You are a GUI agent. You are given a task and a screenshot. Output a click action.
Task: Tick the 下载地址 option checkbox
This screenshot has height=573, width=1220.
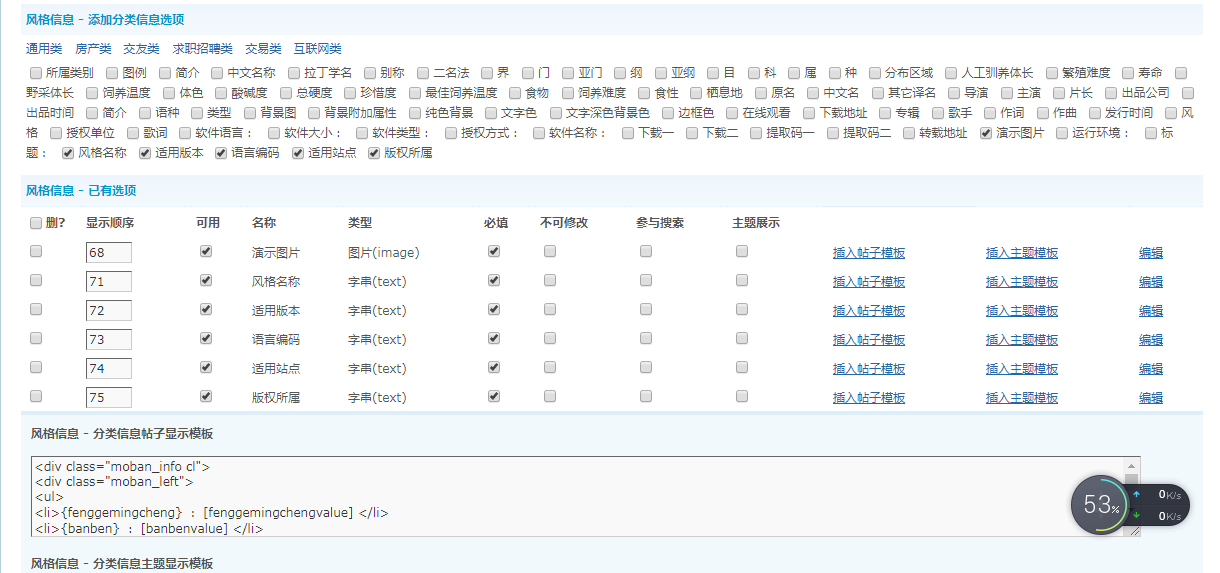click(x=810, y=113)
